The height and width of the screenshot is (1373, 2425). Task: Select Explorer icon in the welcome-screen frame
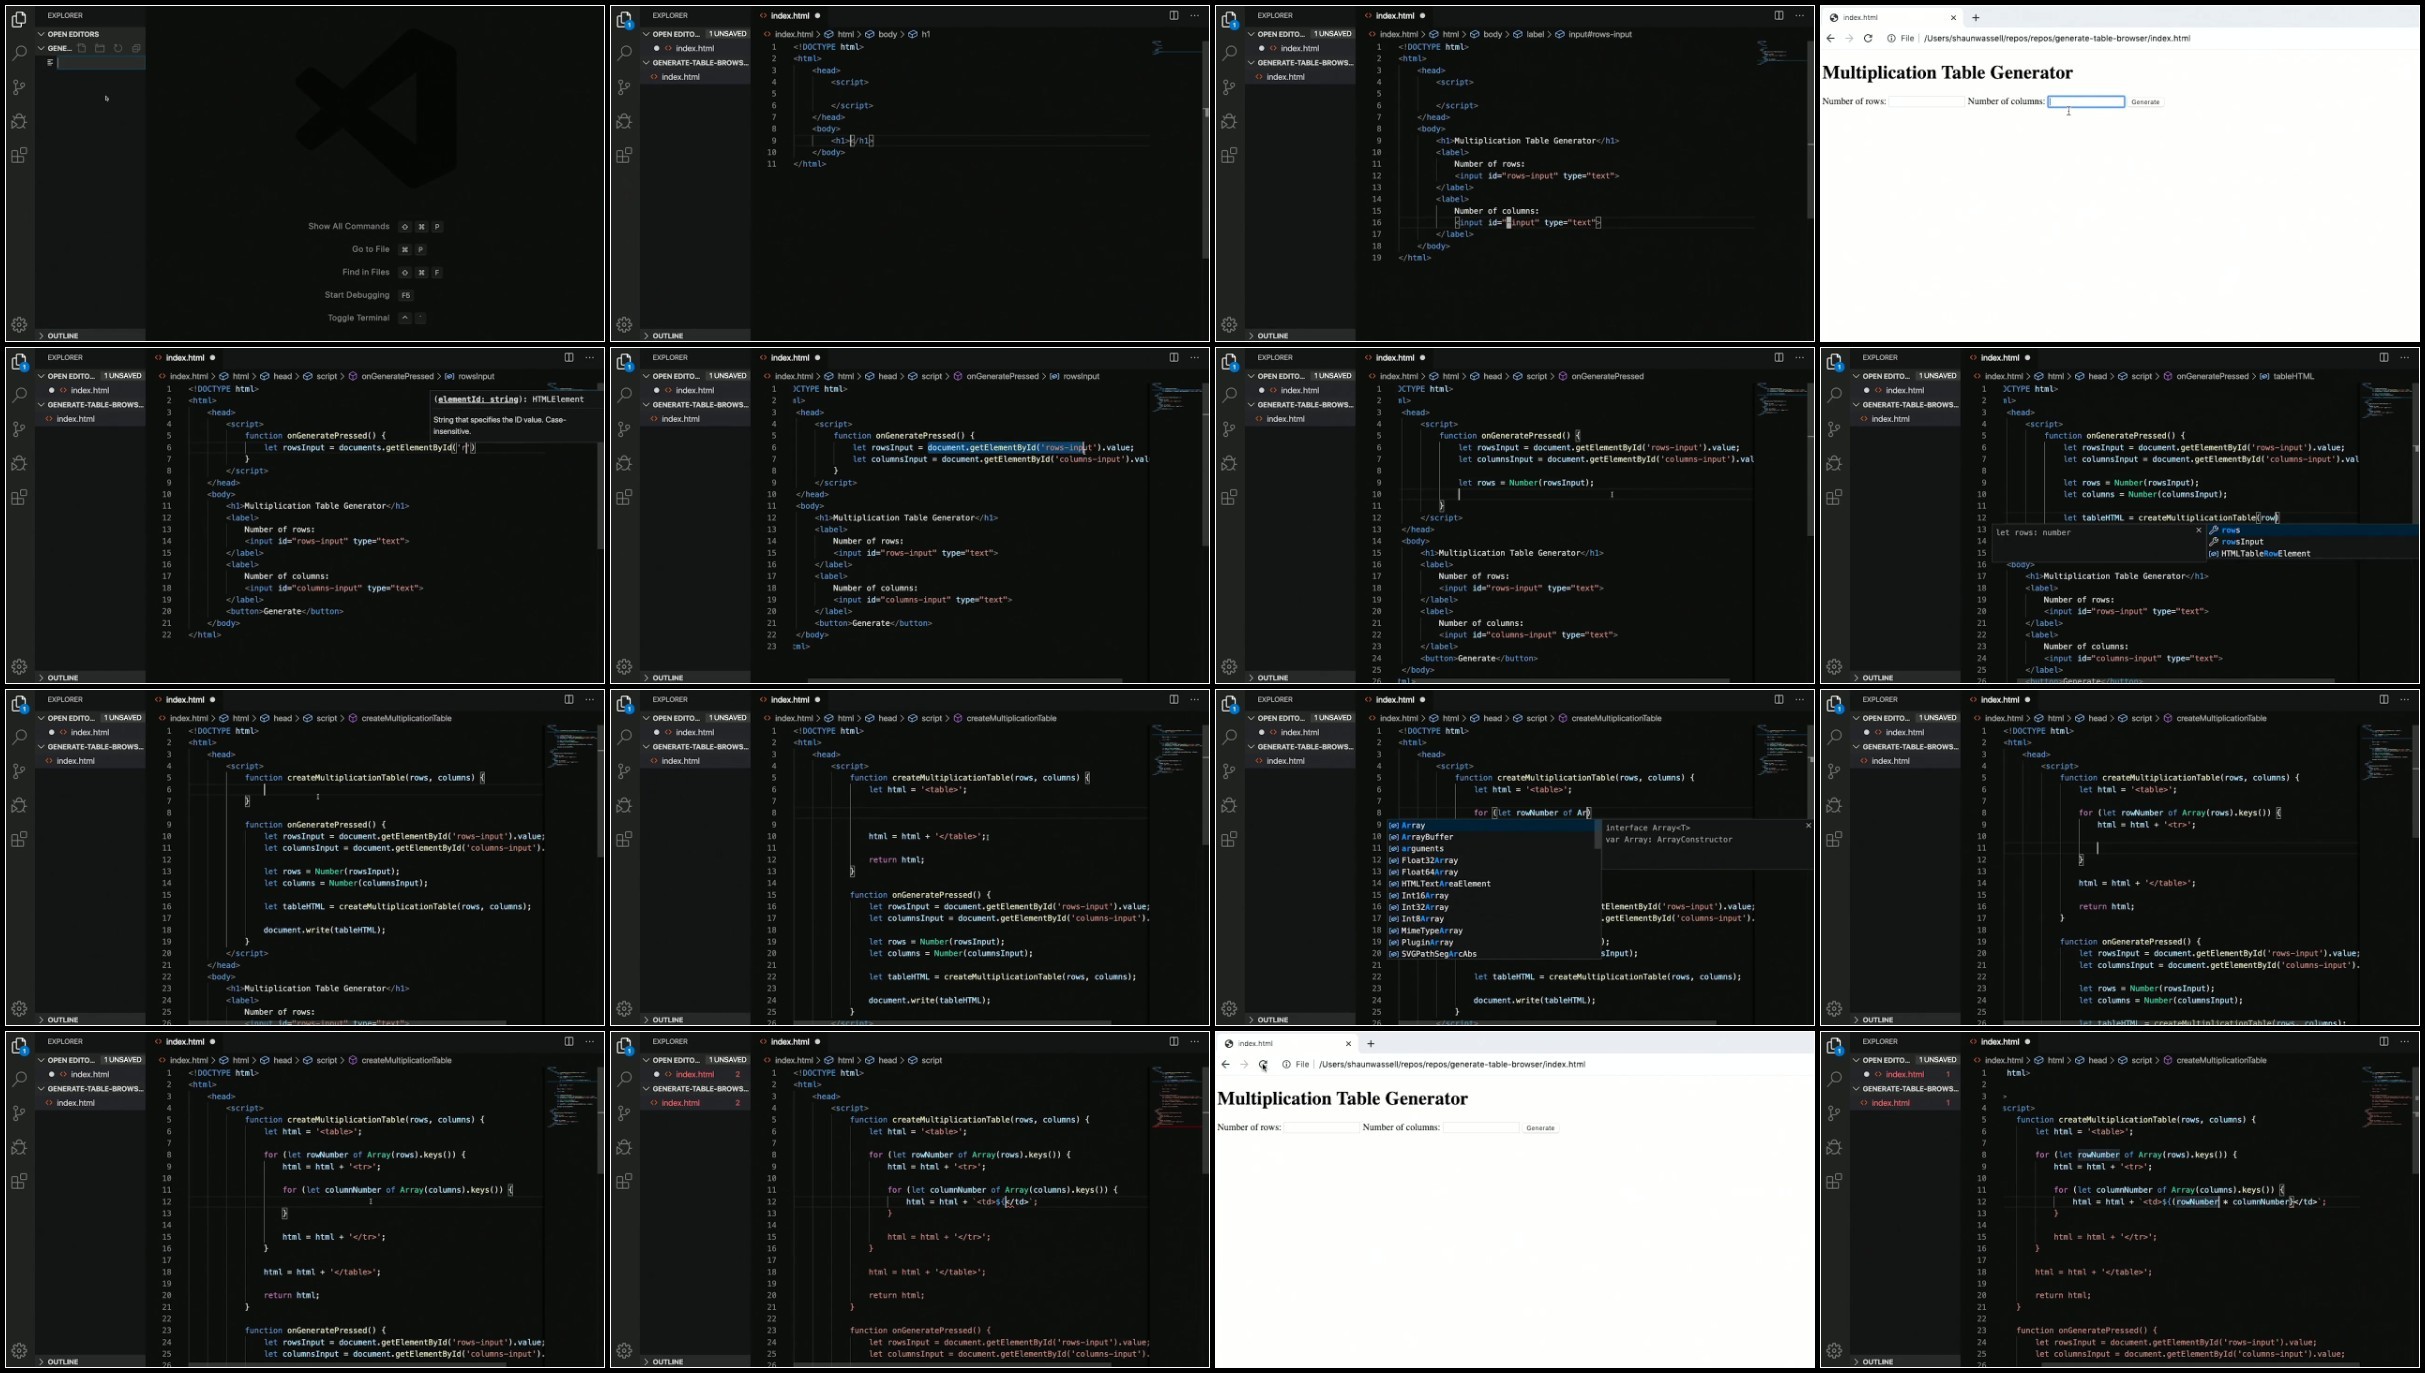pos(19,19)
